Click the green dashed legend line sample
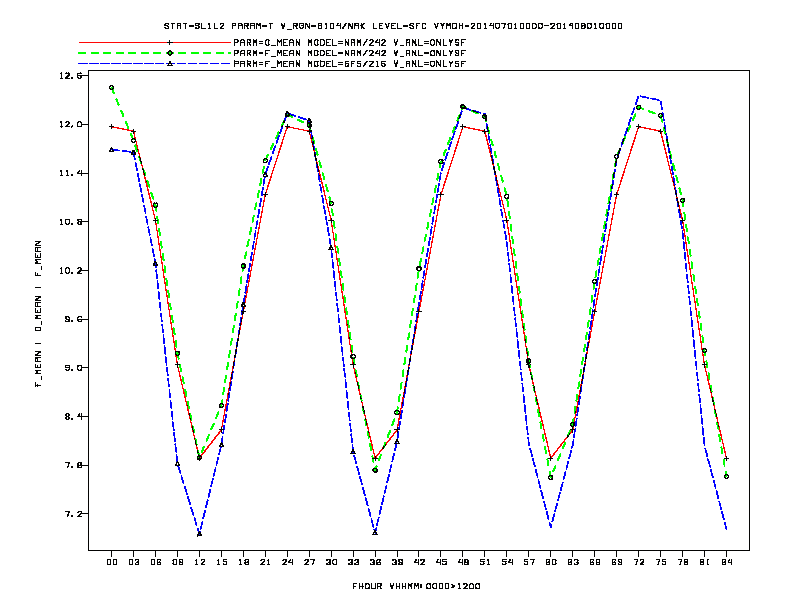The height and width of the screenshot is (612, 792). (x=155, y=53)
